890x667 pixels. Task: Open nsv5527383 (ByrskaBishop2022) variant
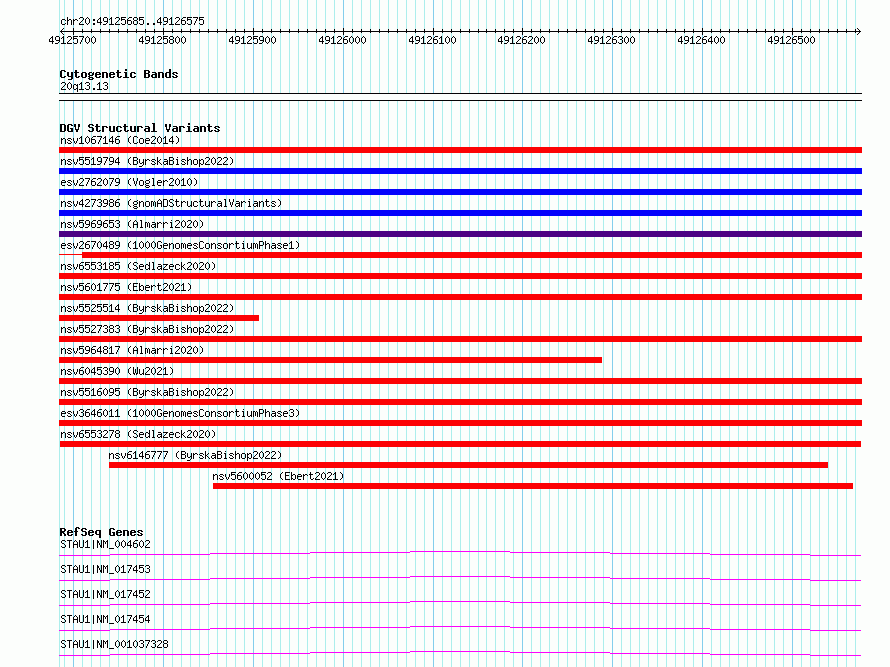tap(147, 329)
